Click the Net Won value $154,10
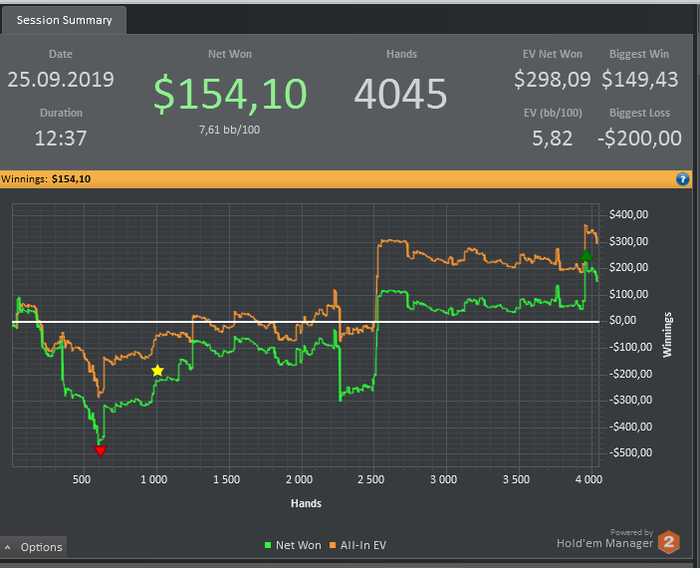 230,93
